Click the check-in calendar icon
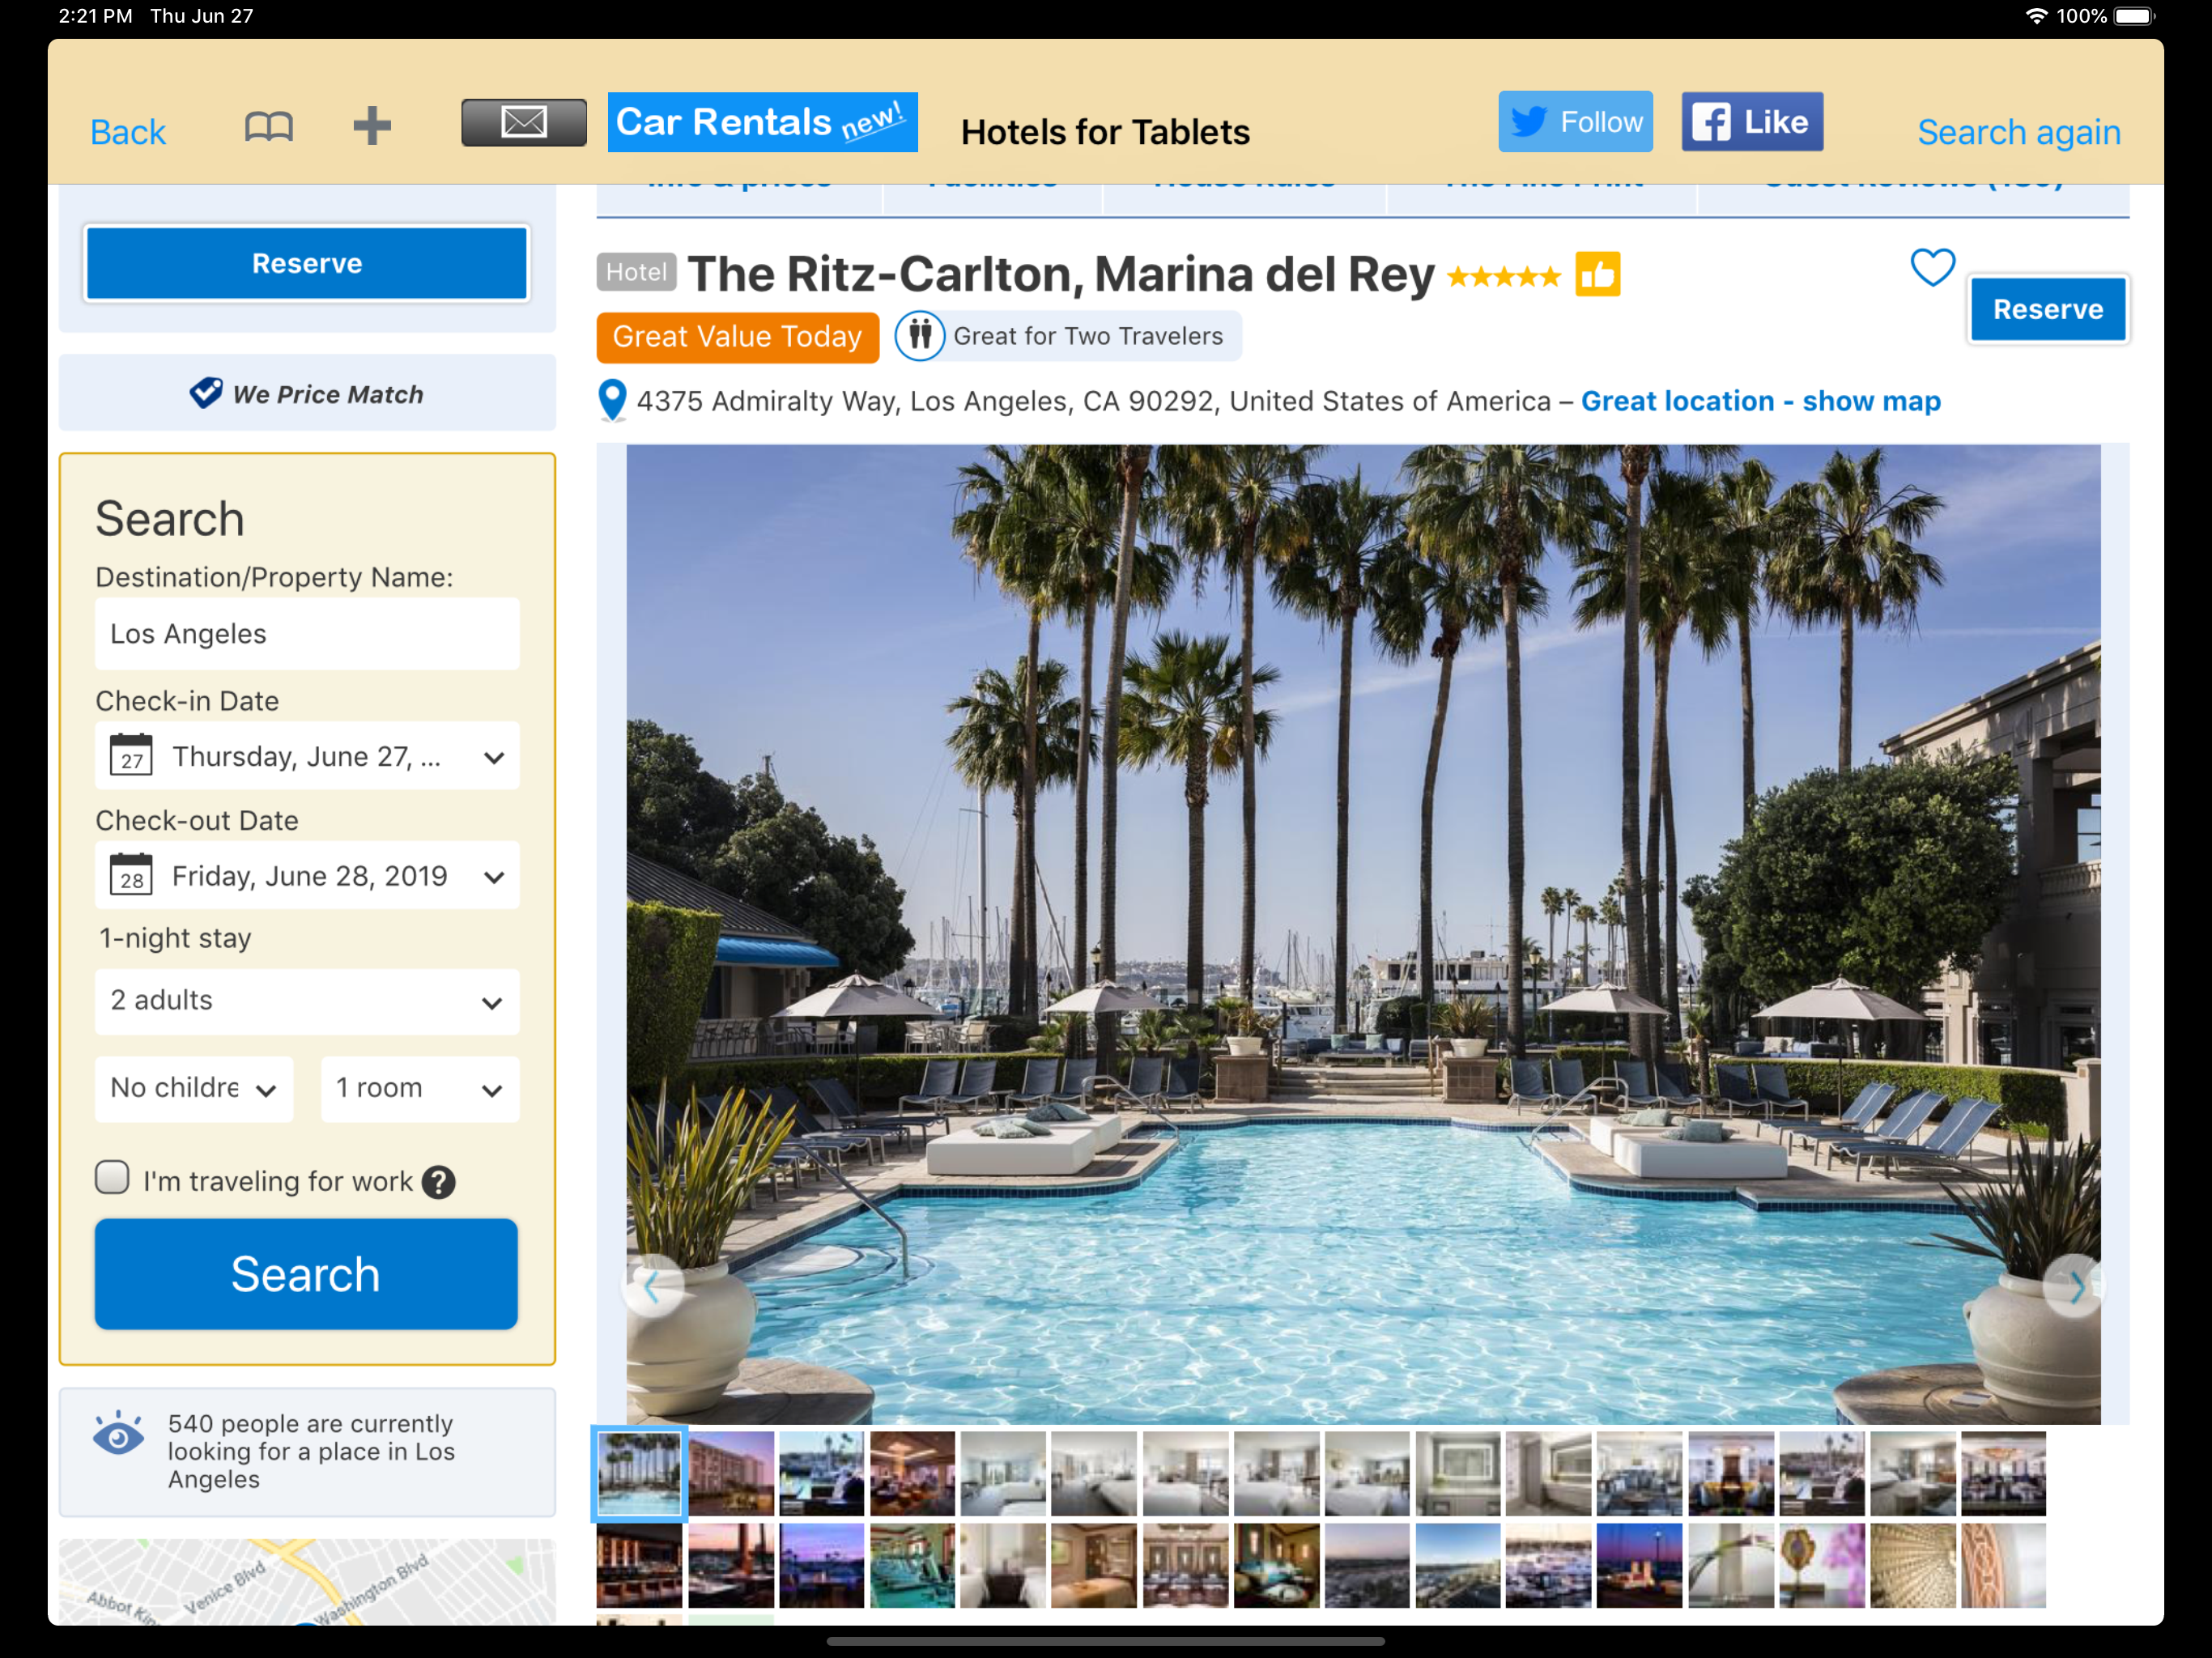 tap(131, 756)
